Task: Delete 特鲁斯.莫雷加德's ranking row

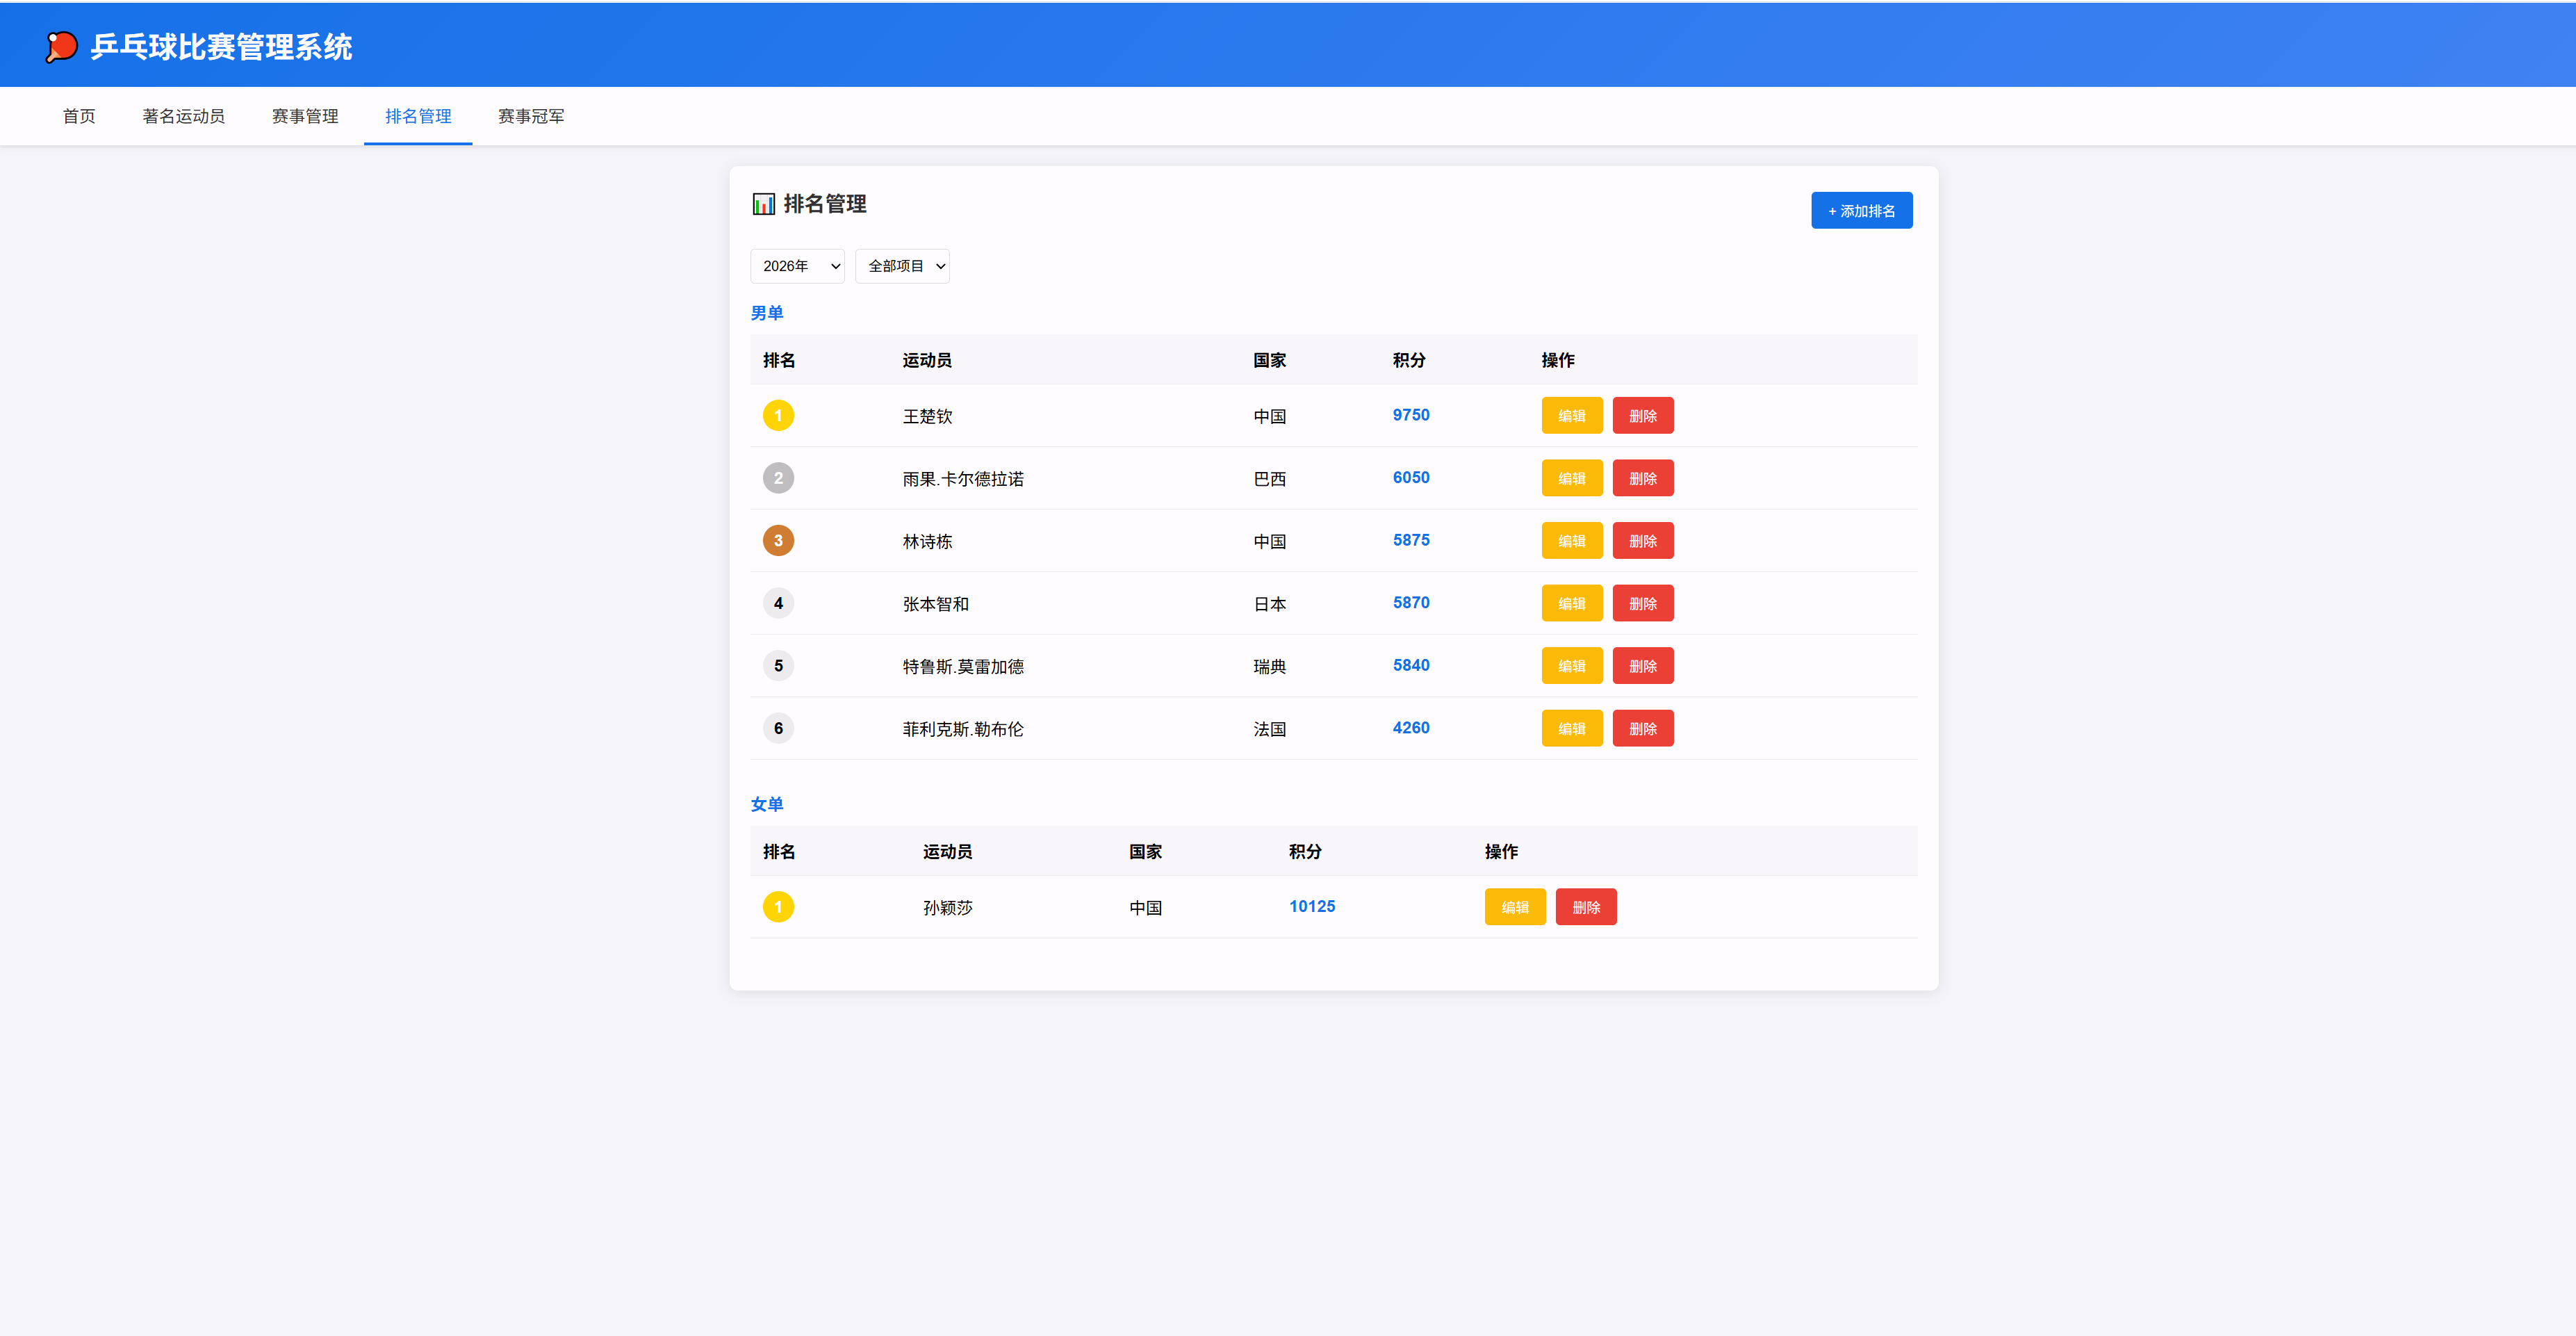Action: (1642, 666)
